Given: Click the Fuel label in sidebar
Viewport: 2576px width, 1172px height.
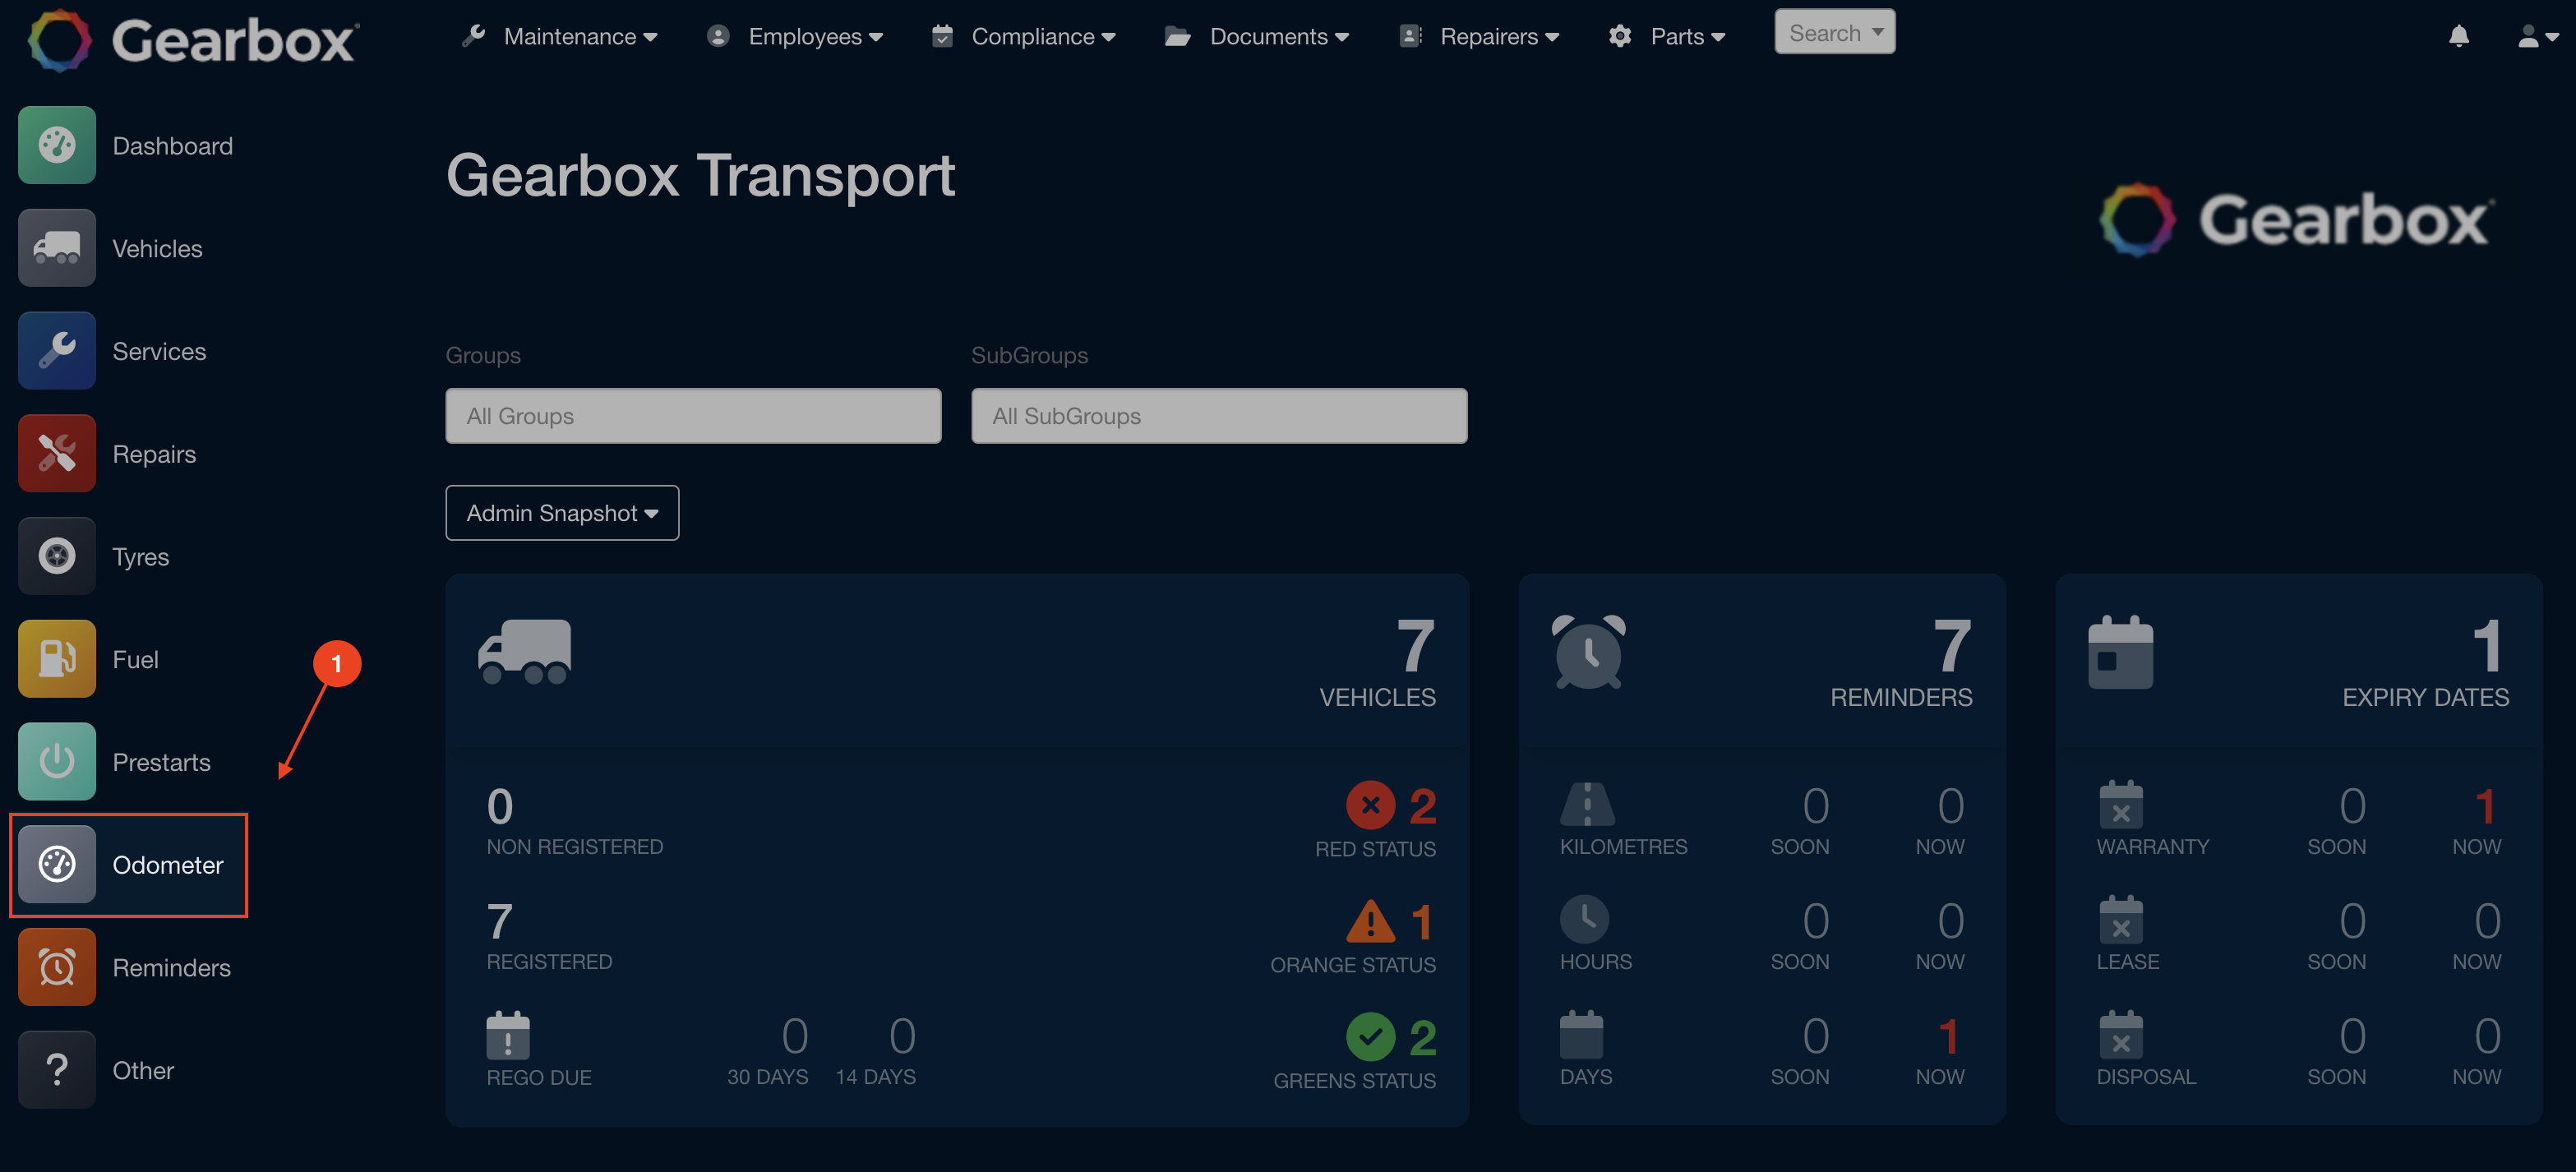Looking at the screenshot, I should pyautogui.click(x=135, y=660).
